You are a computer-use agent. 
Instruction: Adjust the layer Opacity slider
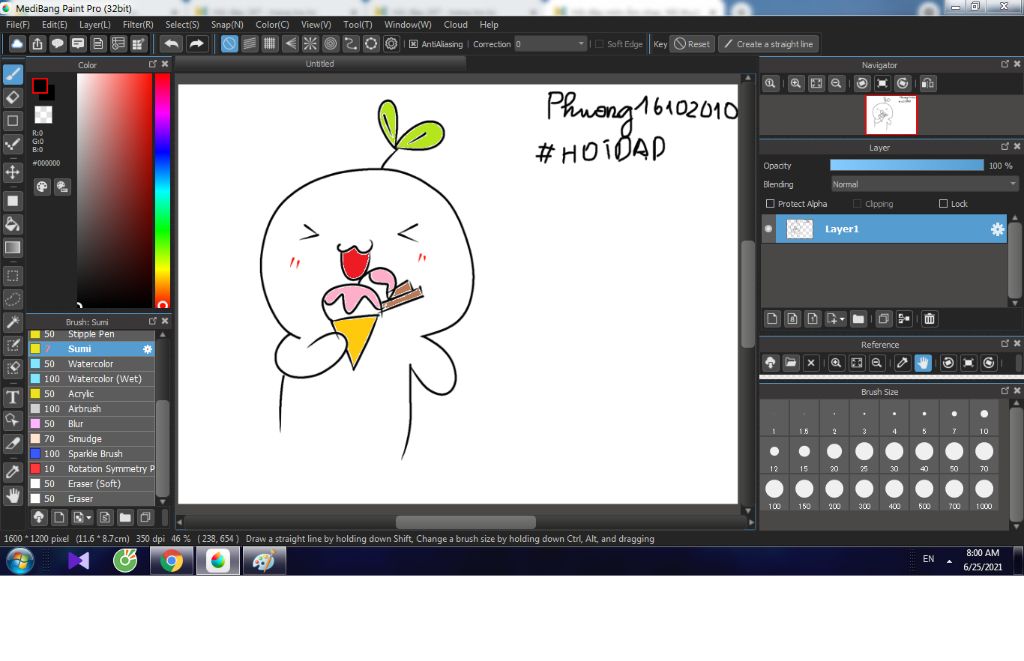(x=906, y=166)
